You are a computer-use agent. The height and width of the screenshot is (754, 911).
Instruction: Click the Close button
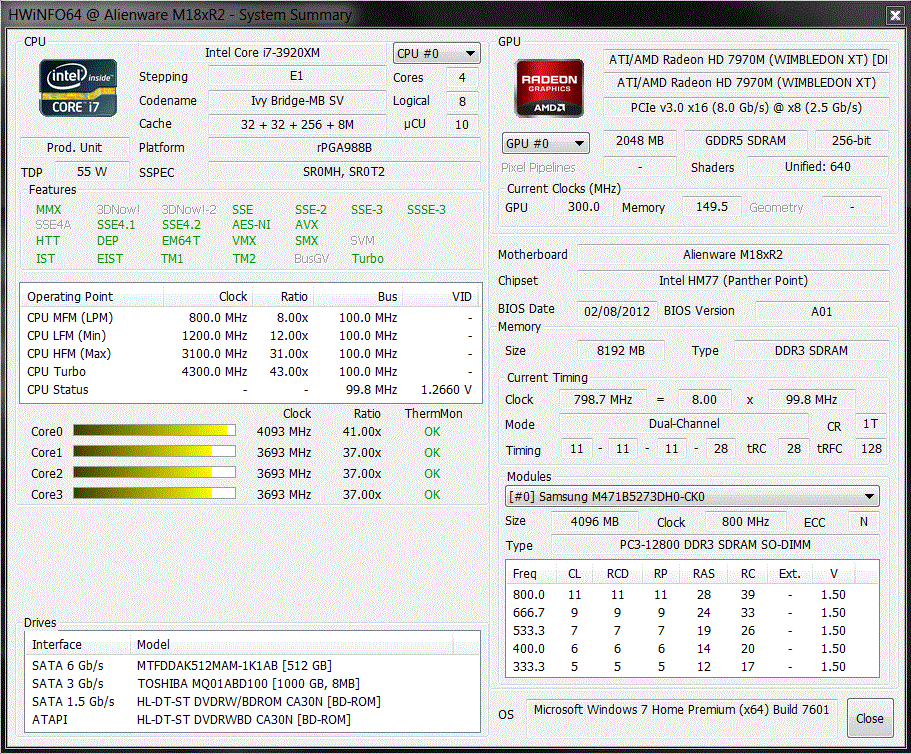[870, 719]
